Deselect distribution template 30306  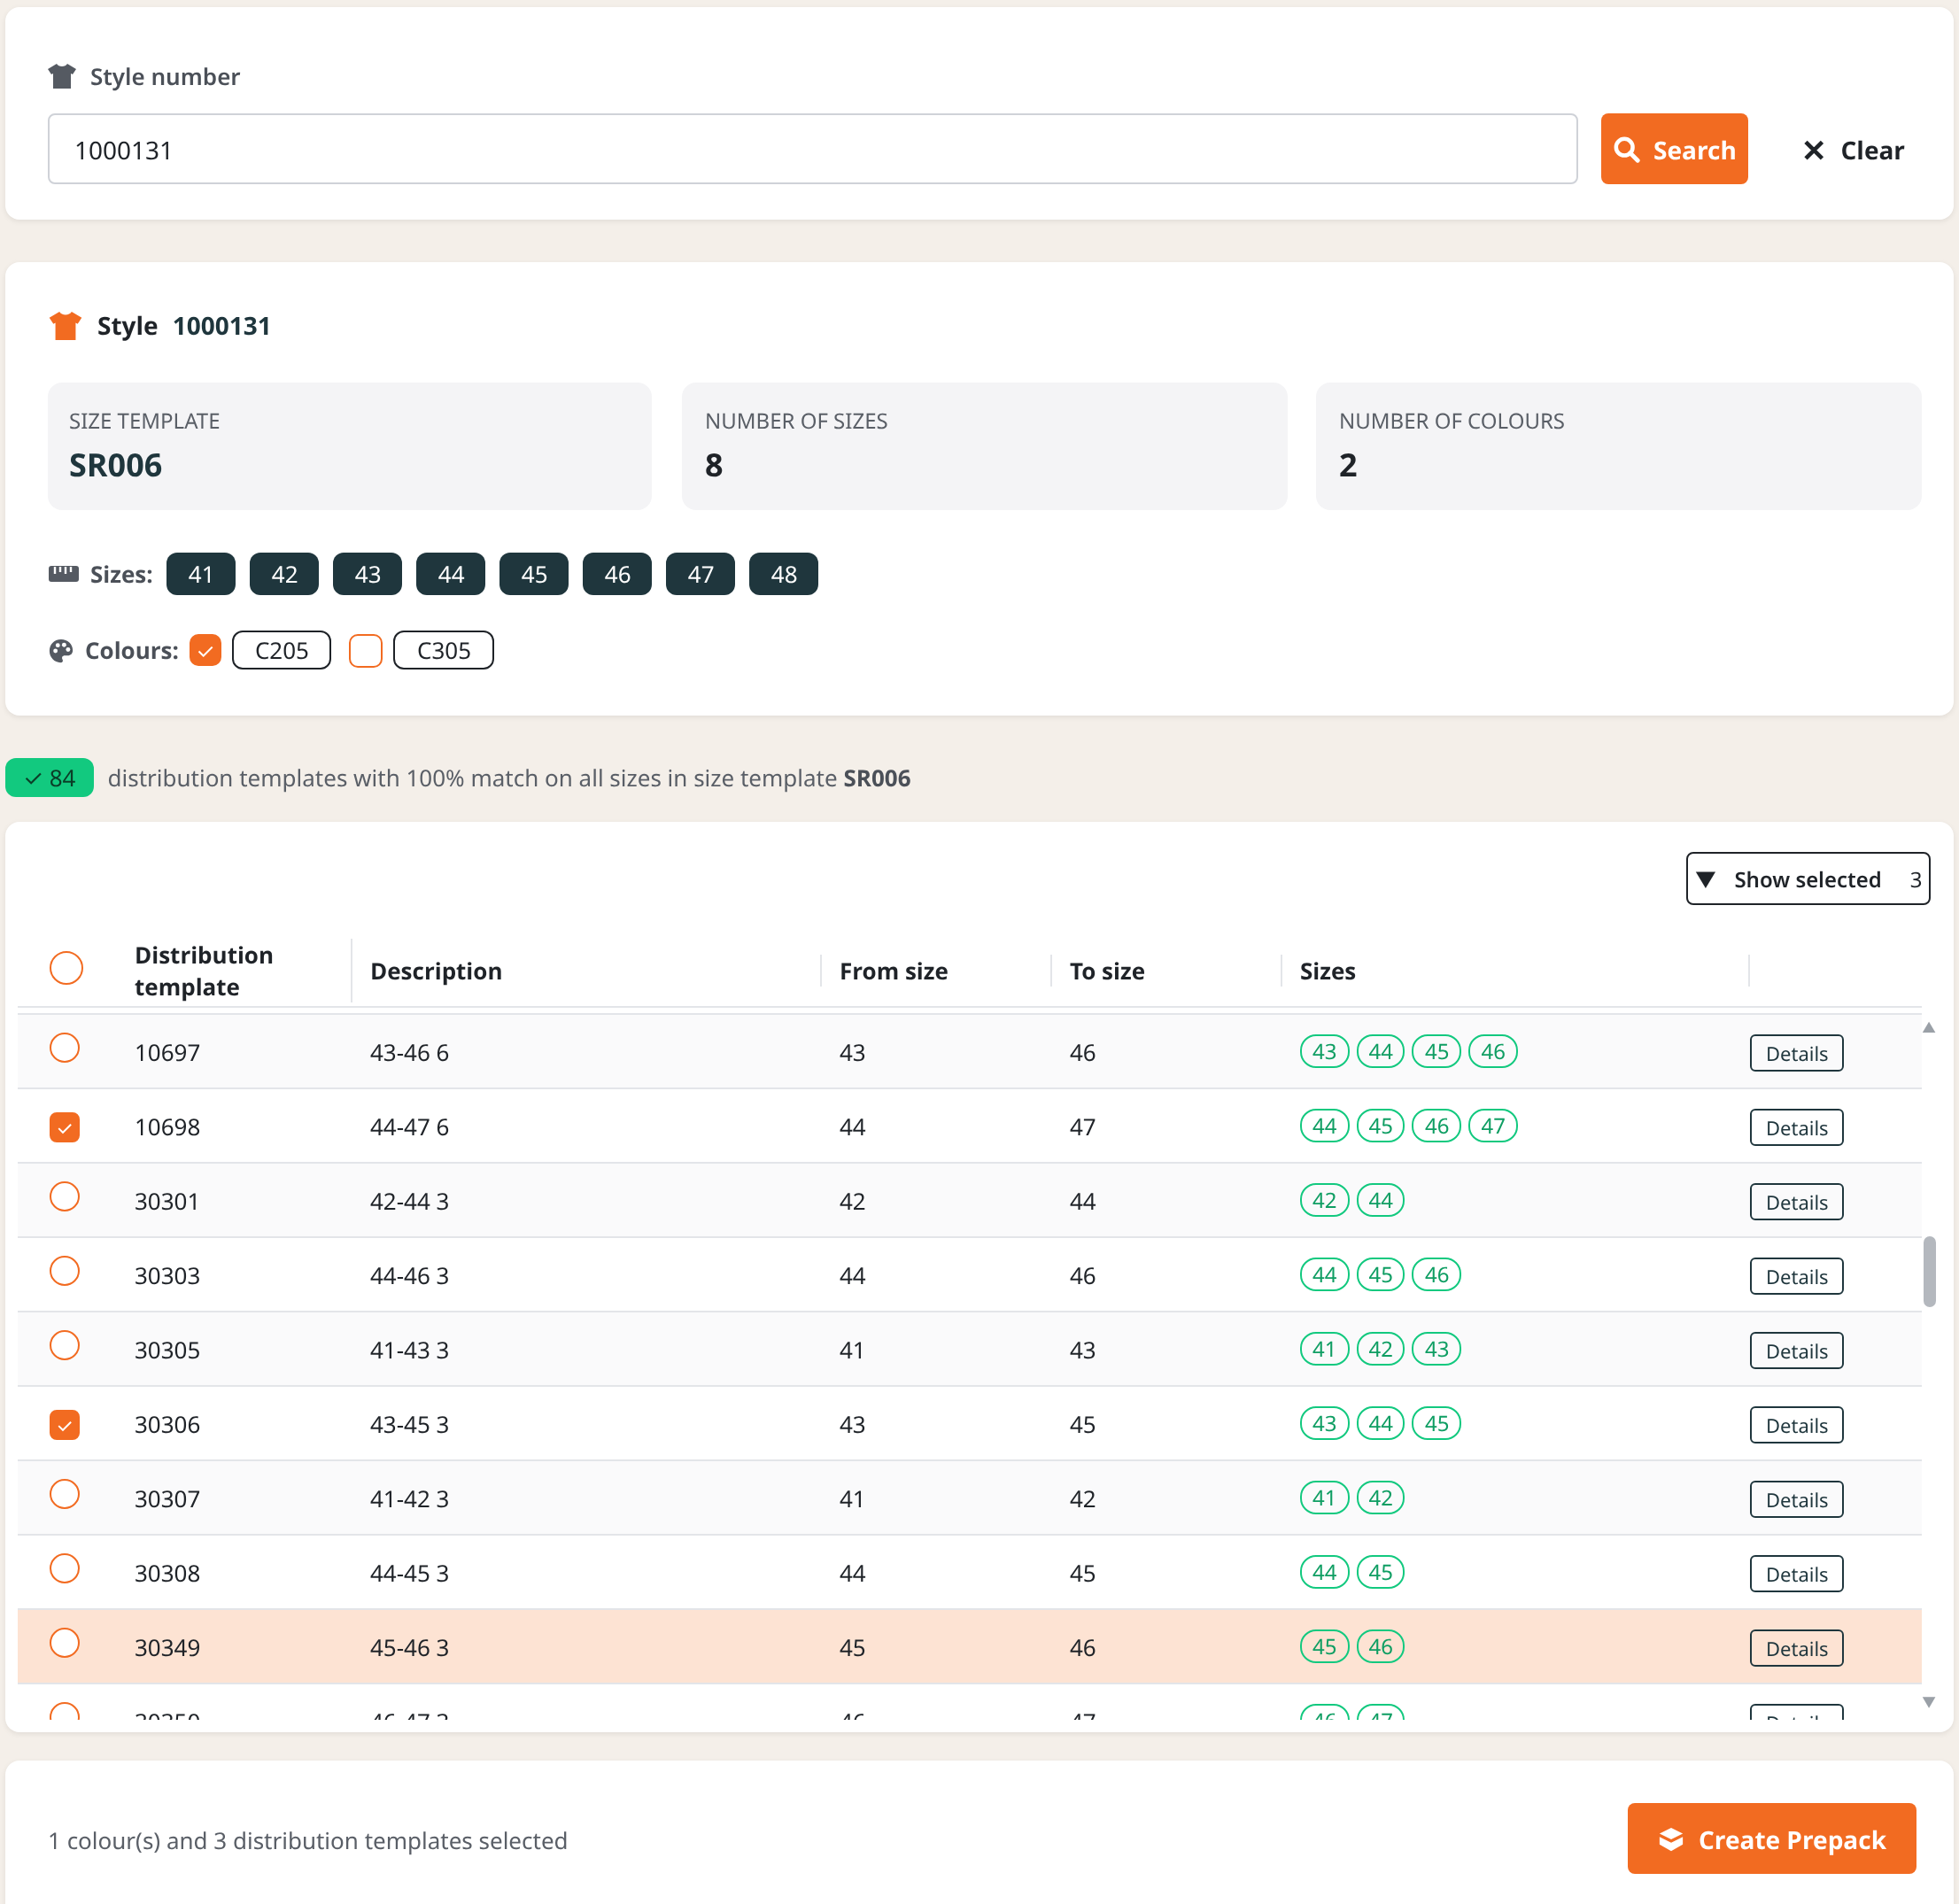click(x=65, y=1424)
